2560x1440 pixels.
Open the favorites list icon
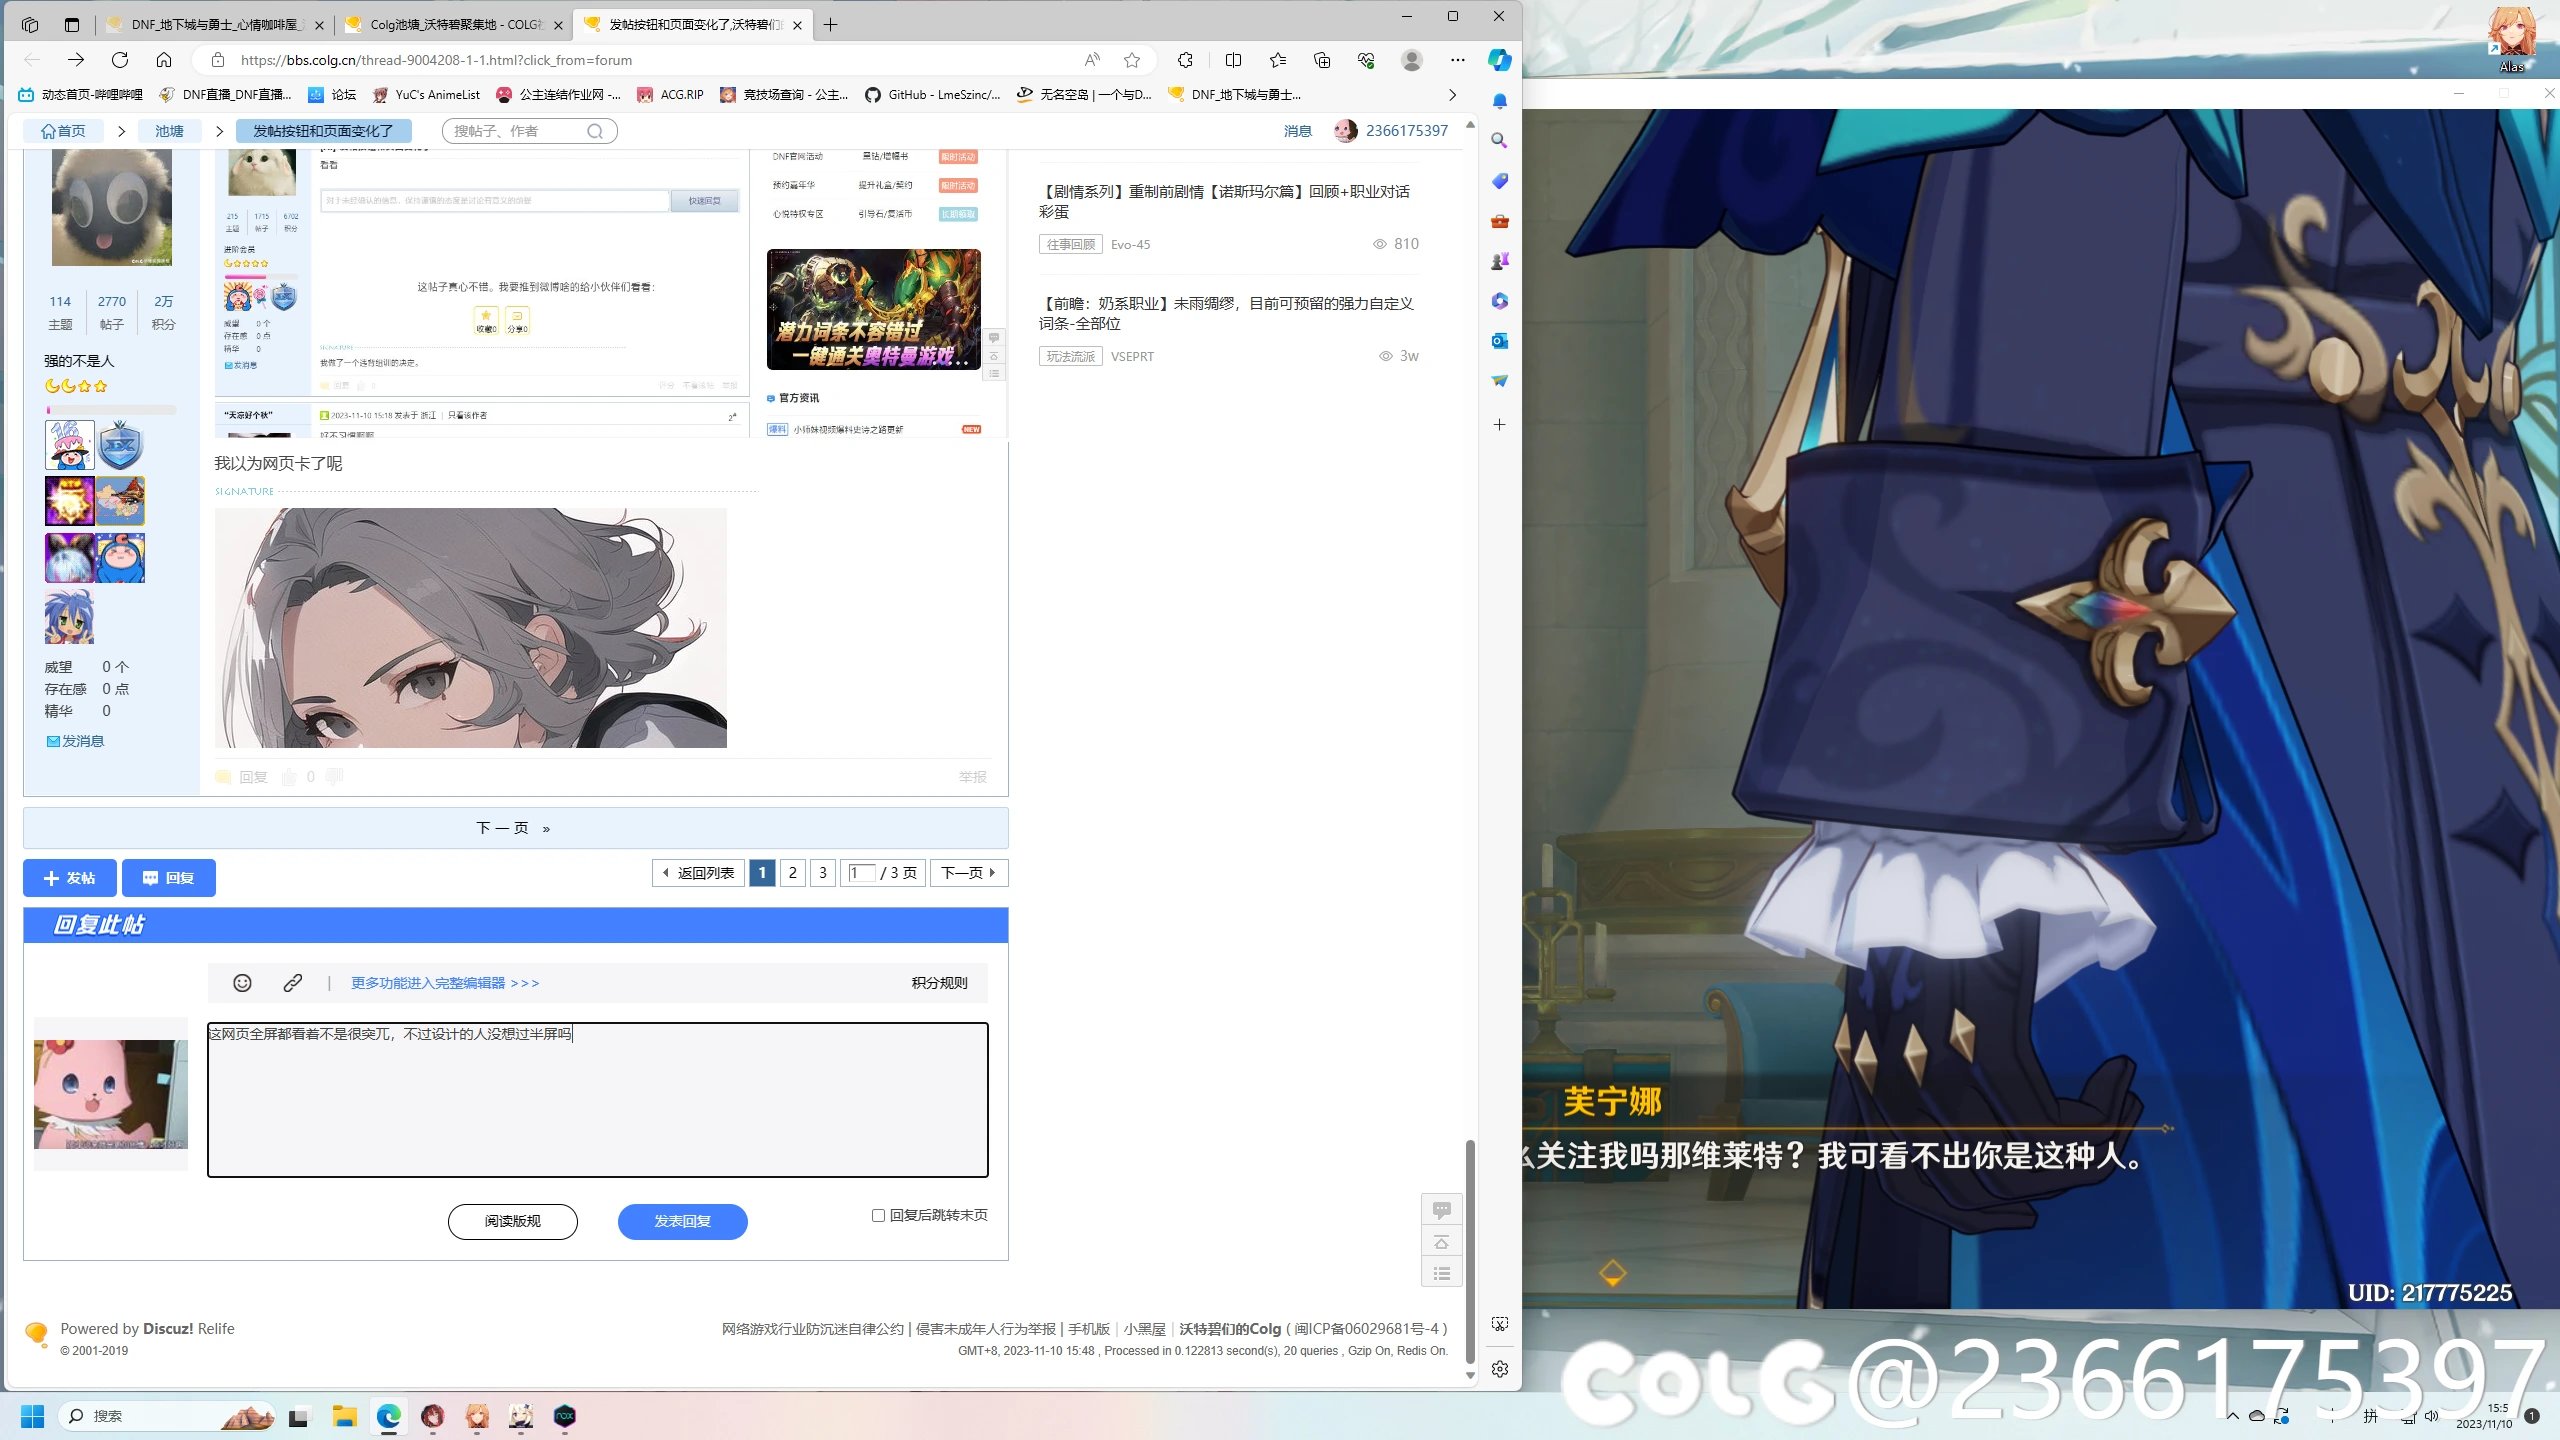(x=1278, y=60)
